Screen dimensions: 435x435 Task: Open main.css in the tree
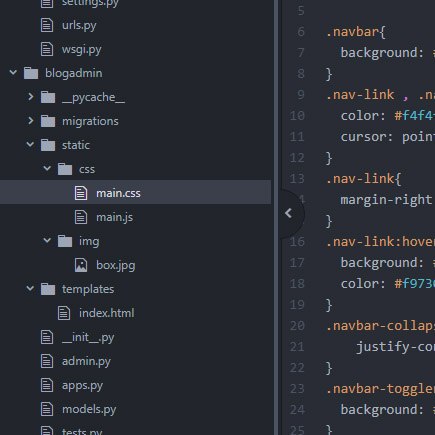pyautogui.click(x=118, y=193)
